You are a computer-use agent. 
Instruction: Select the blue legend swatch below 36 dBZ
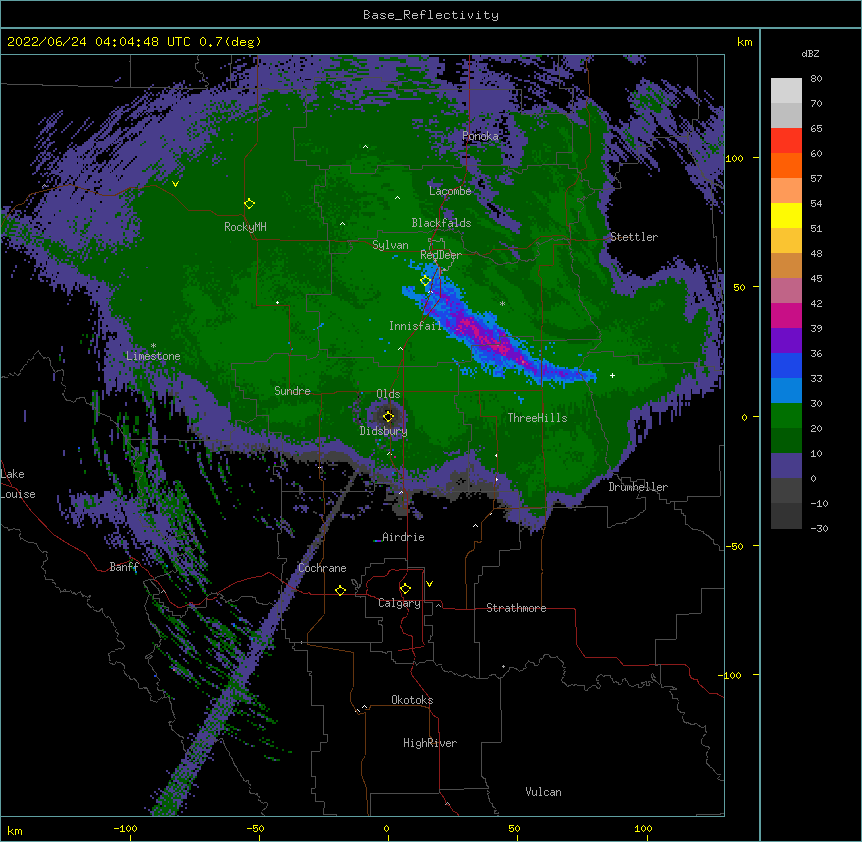click(786, 366)
